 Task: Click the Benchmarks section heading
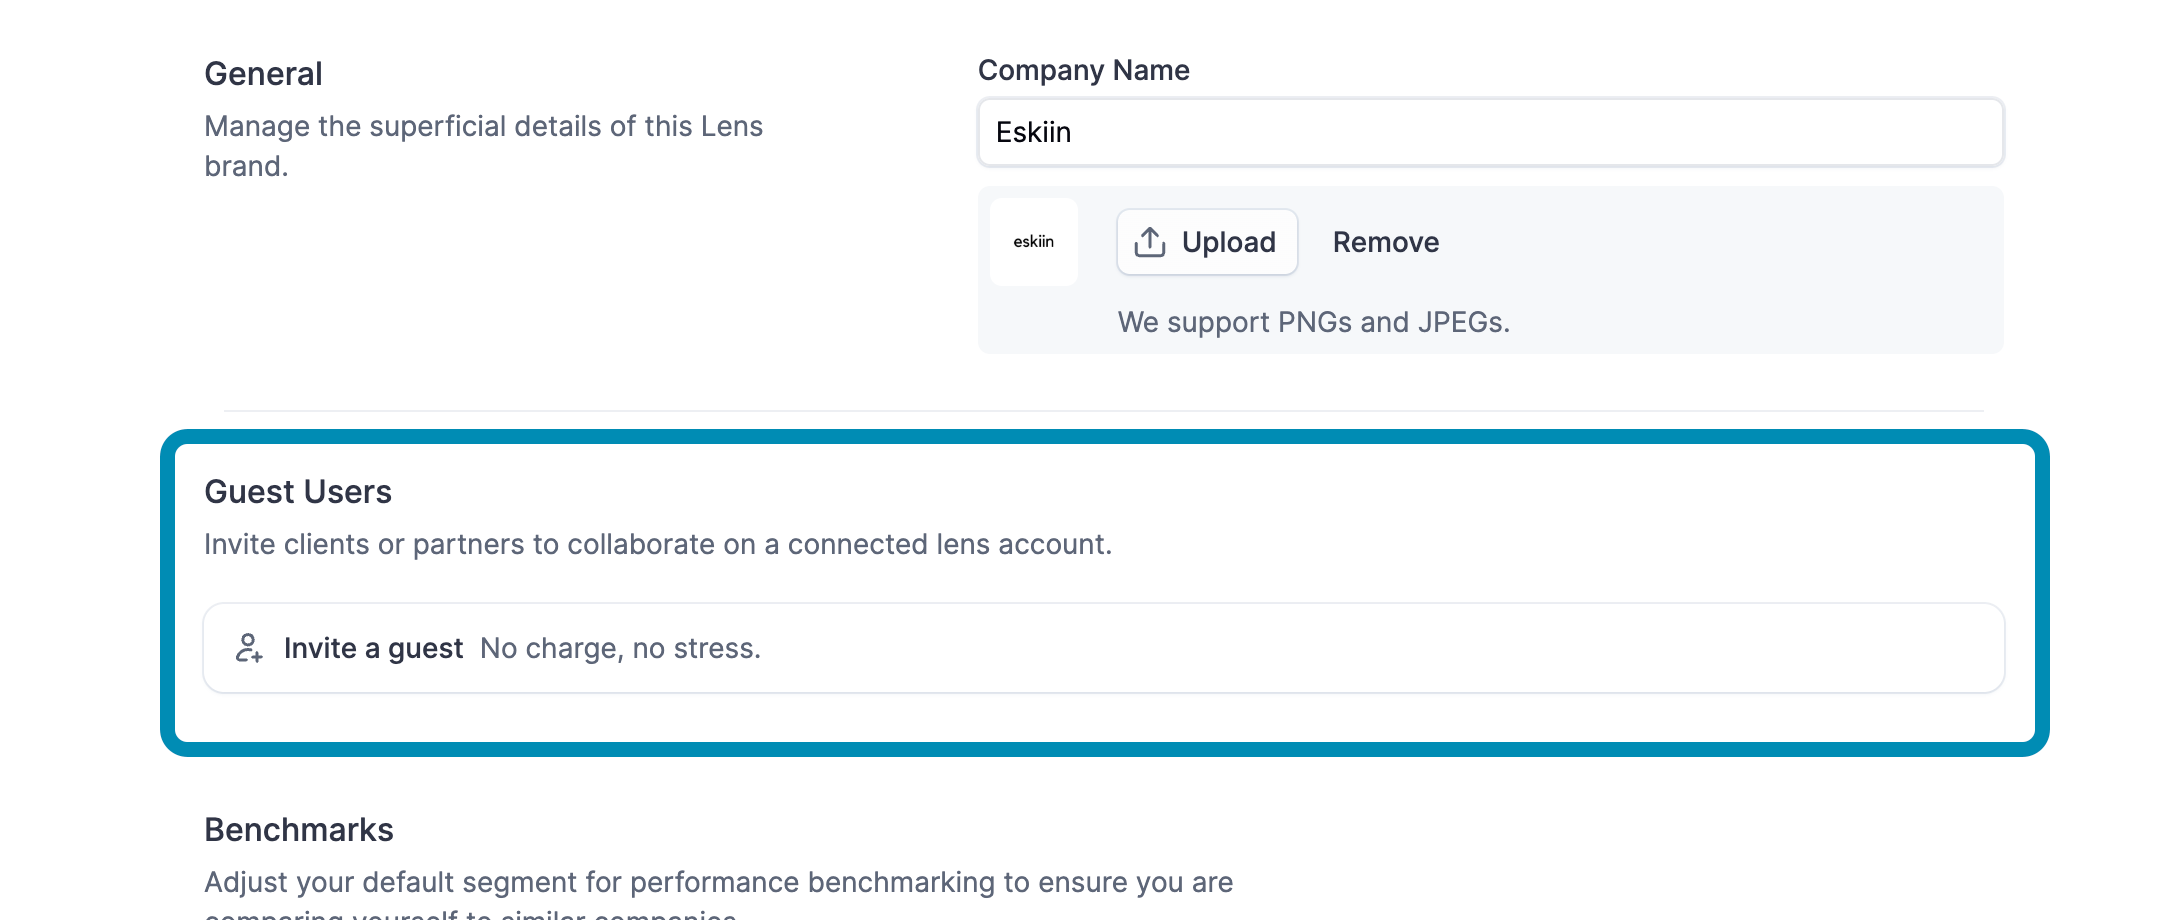click(x=299, y=830)
